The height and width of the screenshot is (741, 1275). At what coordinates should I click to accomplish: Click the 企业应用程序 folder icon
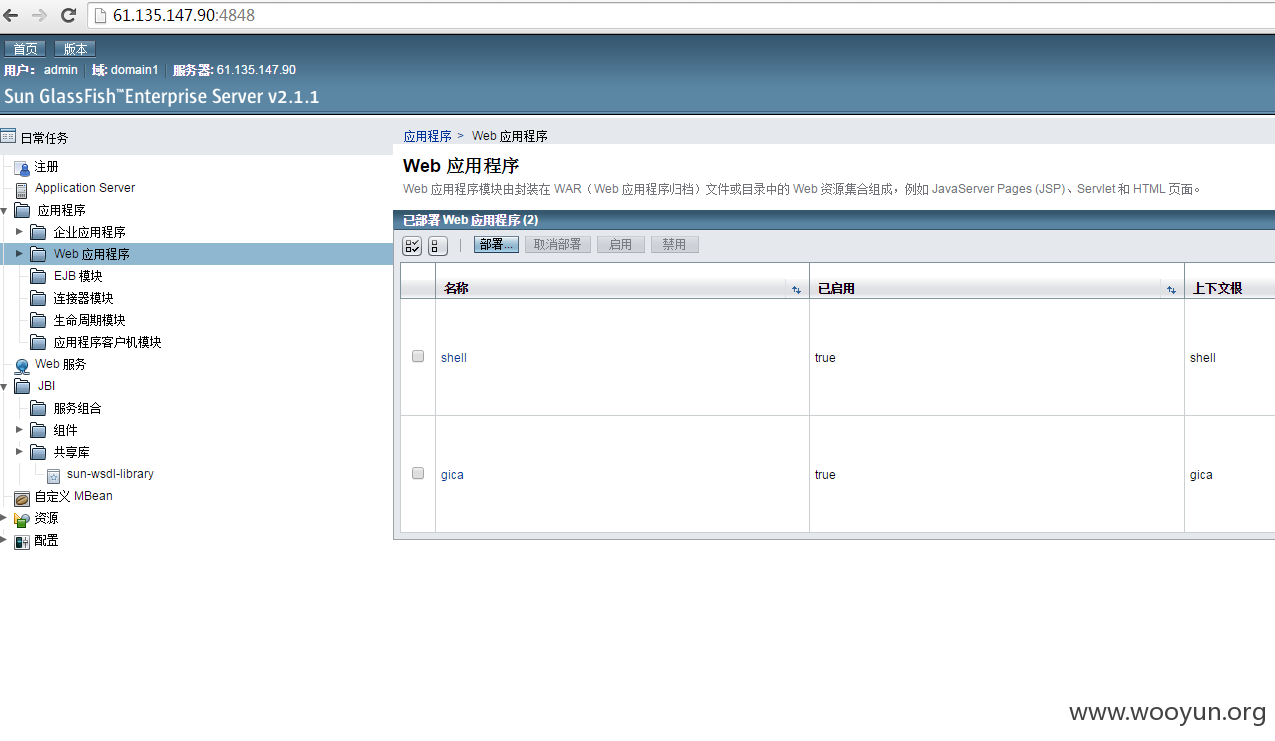pyautogui.click(x=38, y=232)
